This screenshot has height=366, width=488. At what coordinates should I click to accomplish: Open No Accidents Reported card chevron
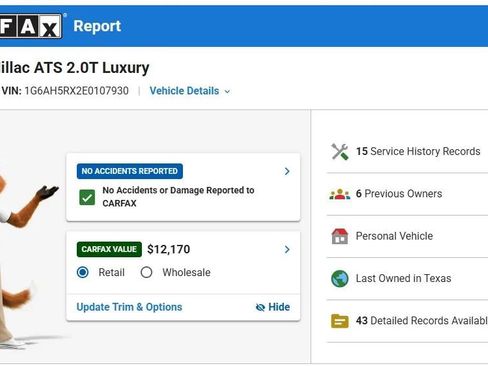[x=287, y=171]
